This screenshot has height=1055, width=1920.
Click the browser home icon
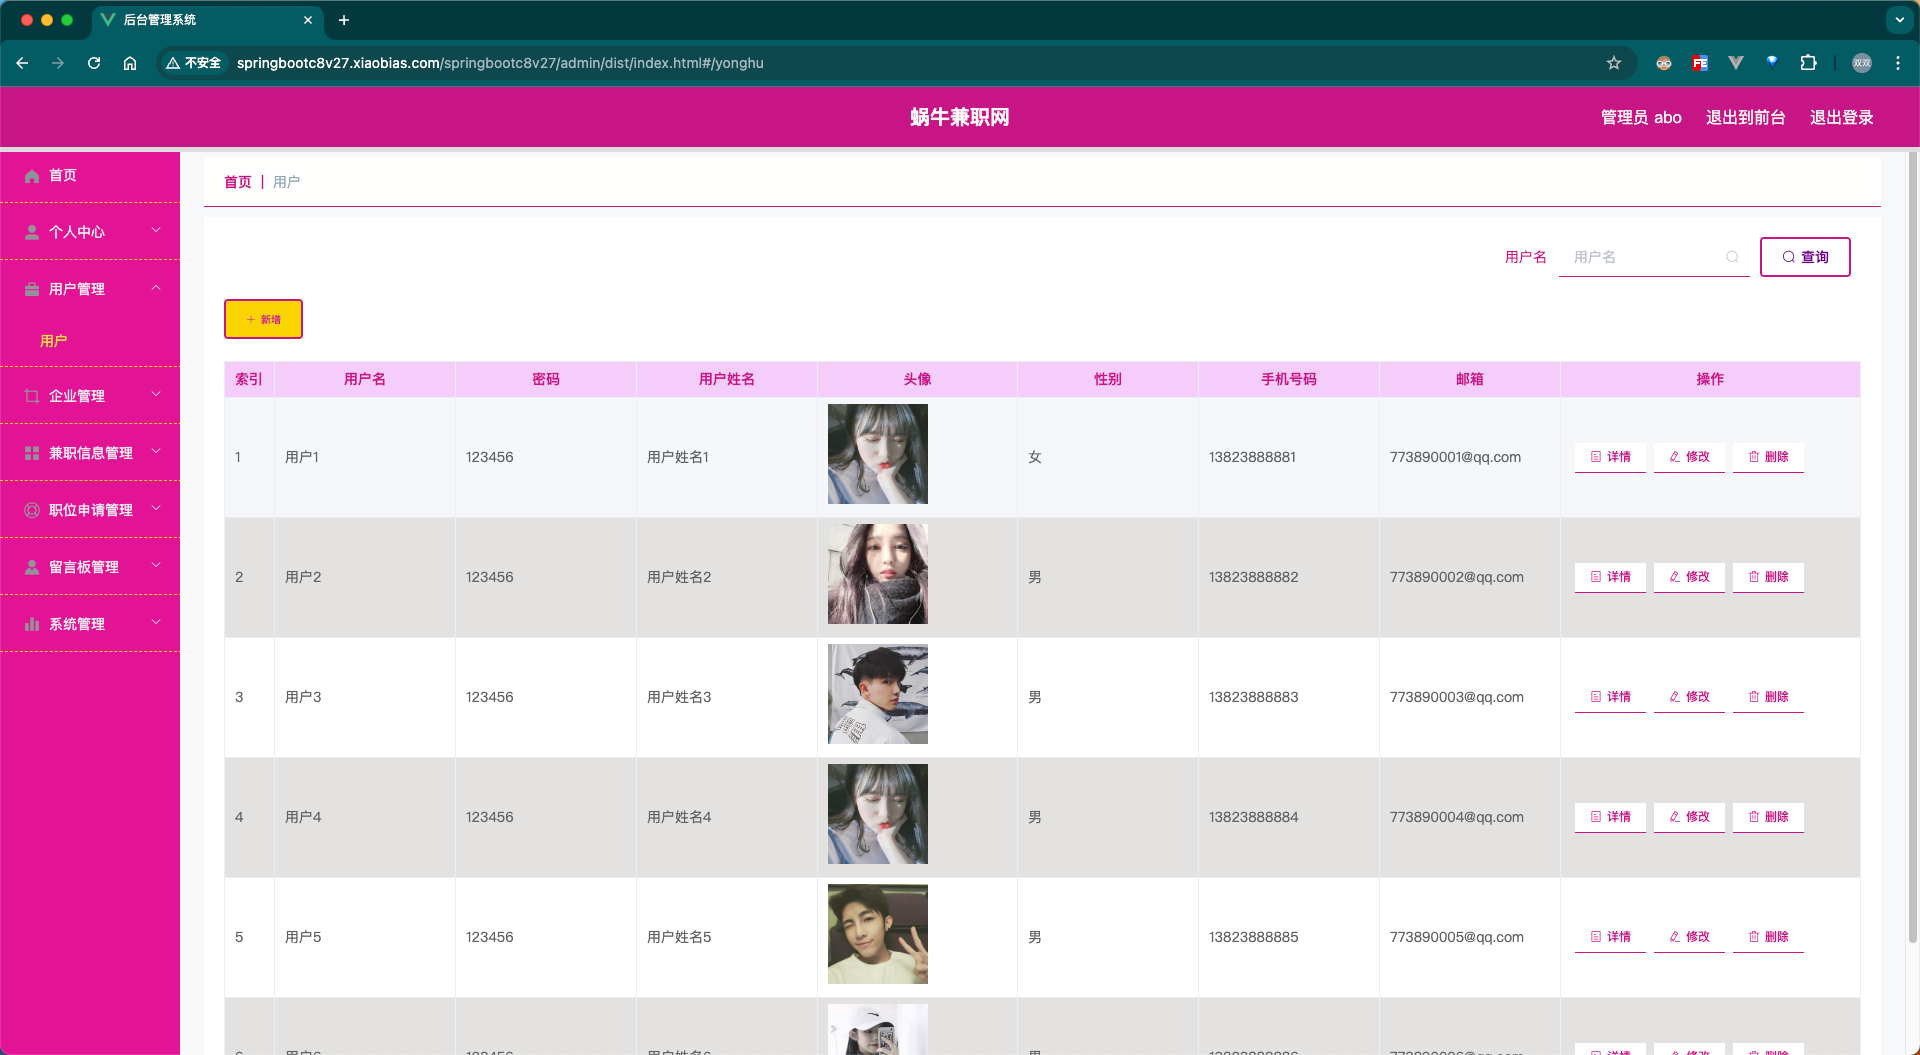click(130, 63)
